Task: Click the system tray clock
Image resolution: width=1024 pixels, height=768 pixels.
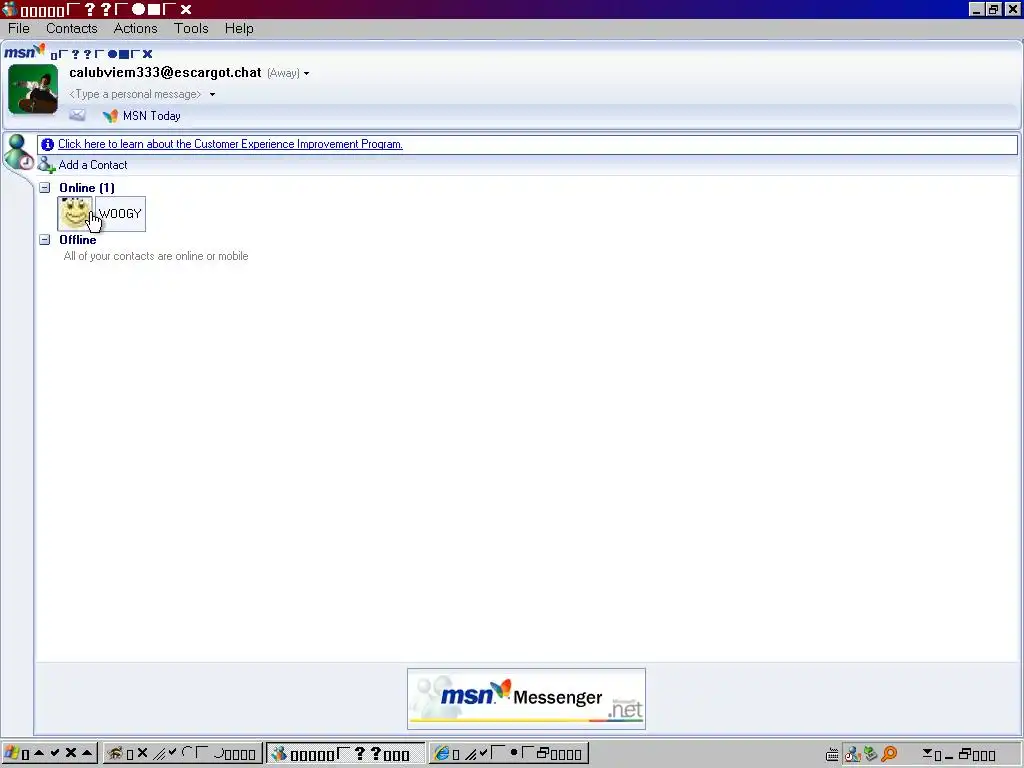Action: tap(959, 755)
